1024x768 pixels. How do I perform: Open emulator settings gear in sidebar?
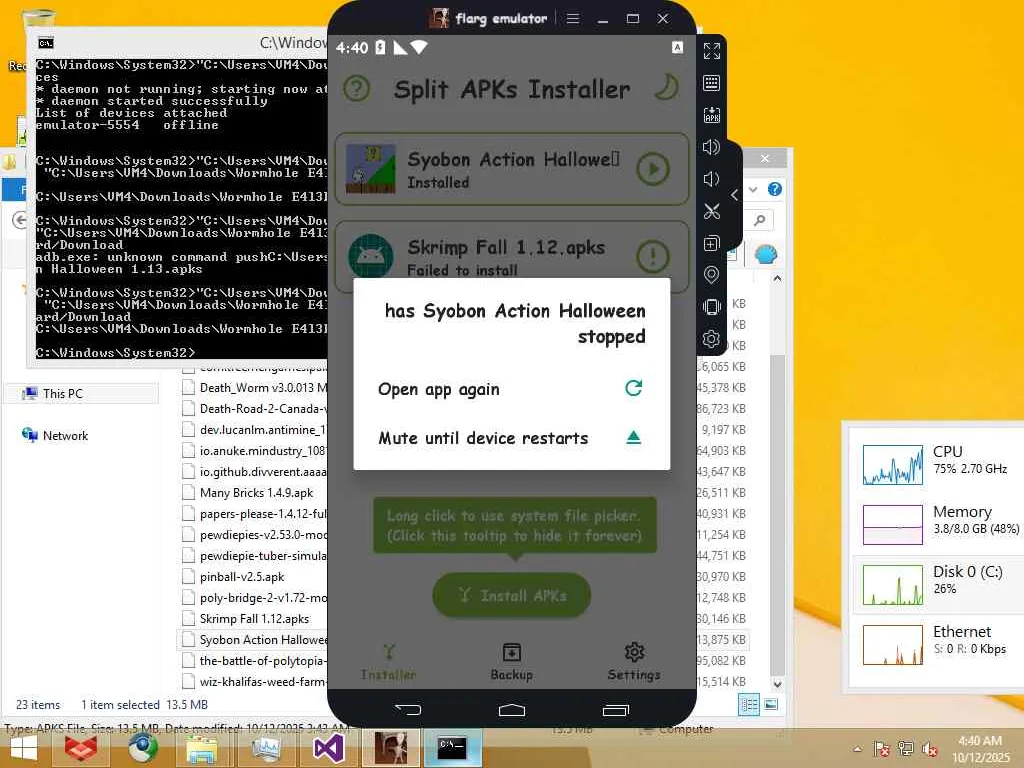click(x=711, y=339)
